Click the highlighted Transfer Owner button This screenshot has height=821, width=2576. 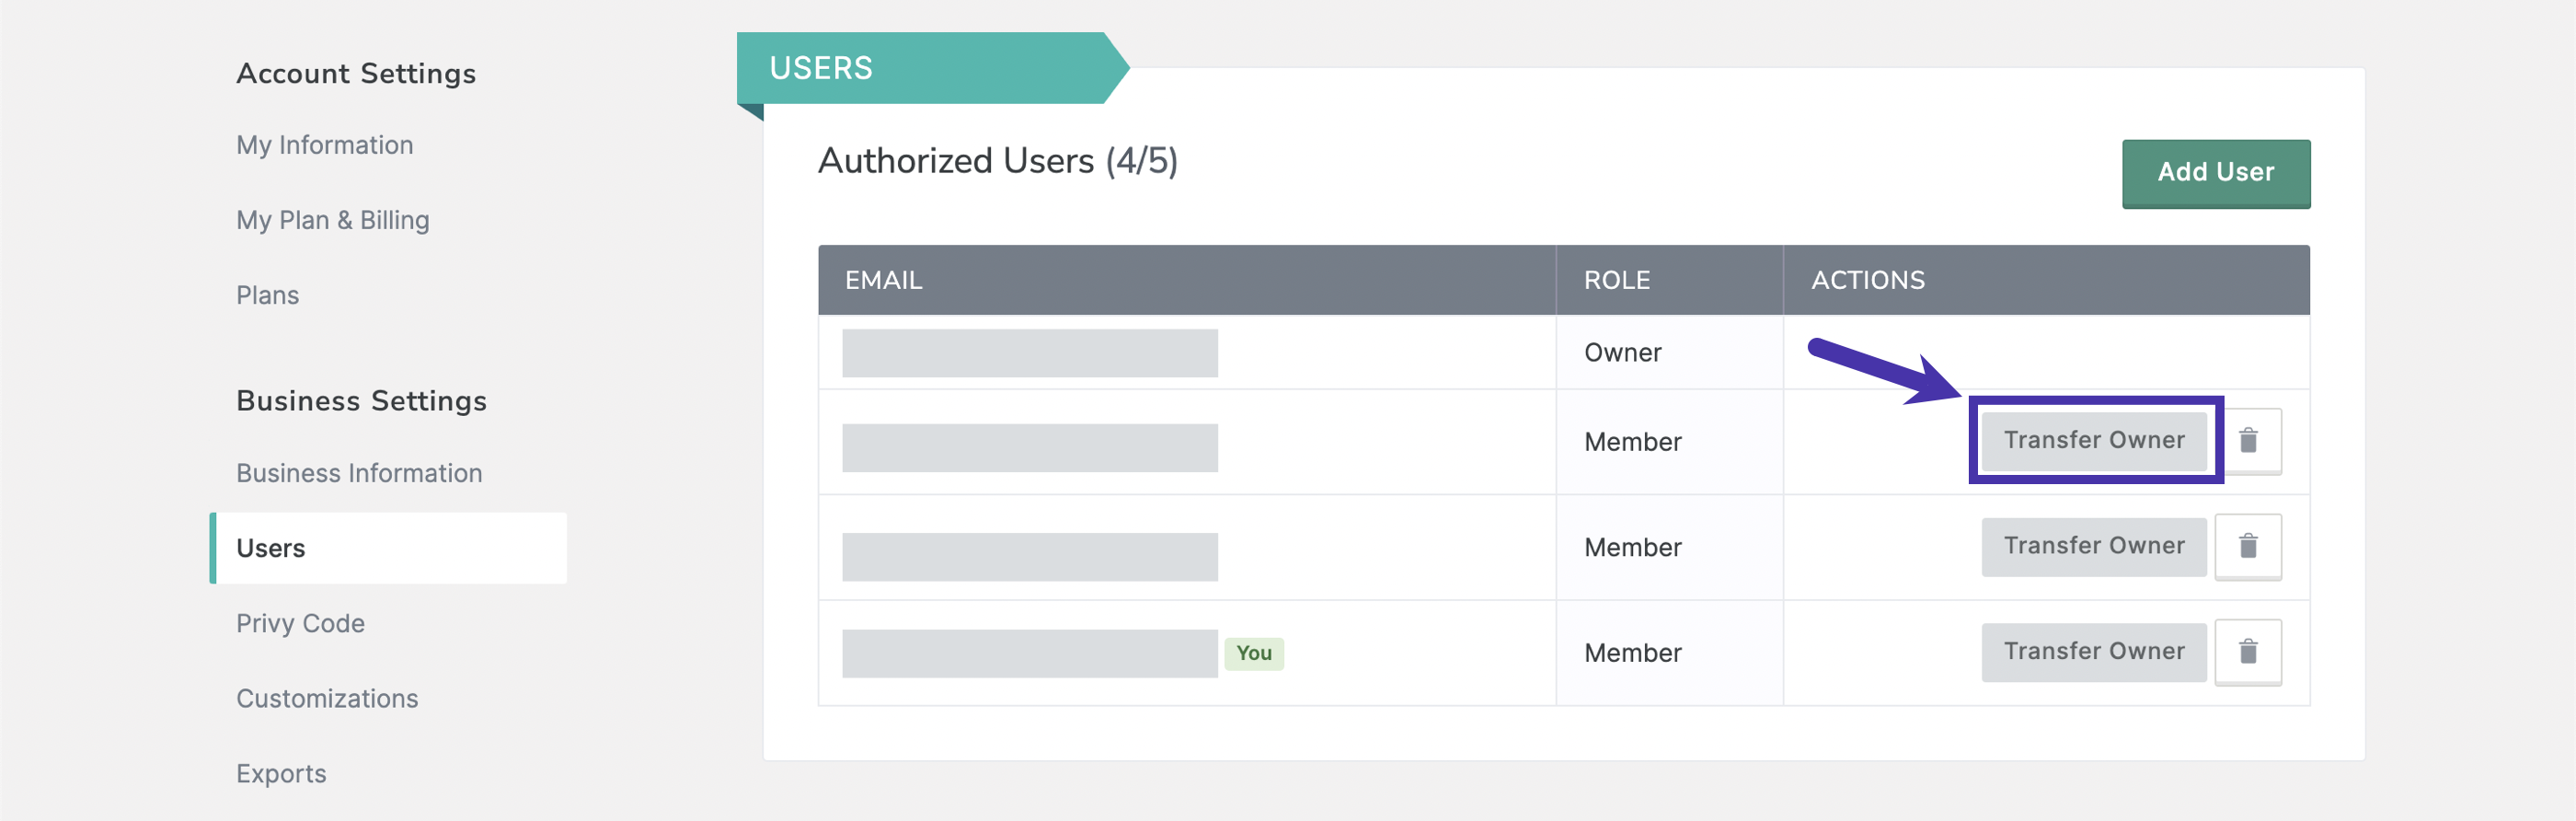(x=2093, y=440)
